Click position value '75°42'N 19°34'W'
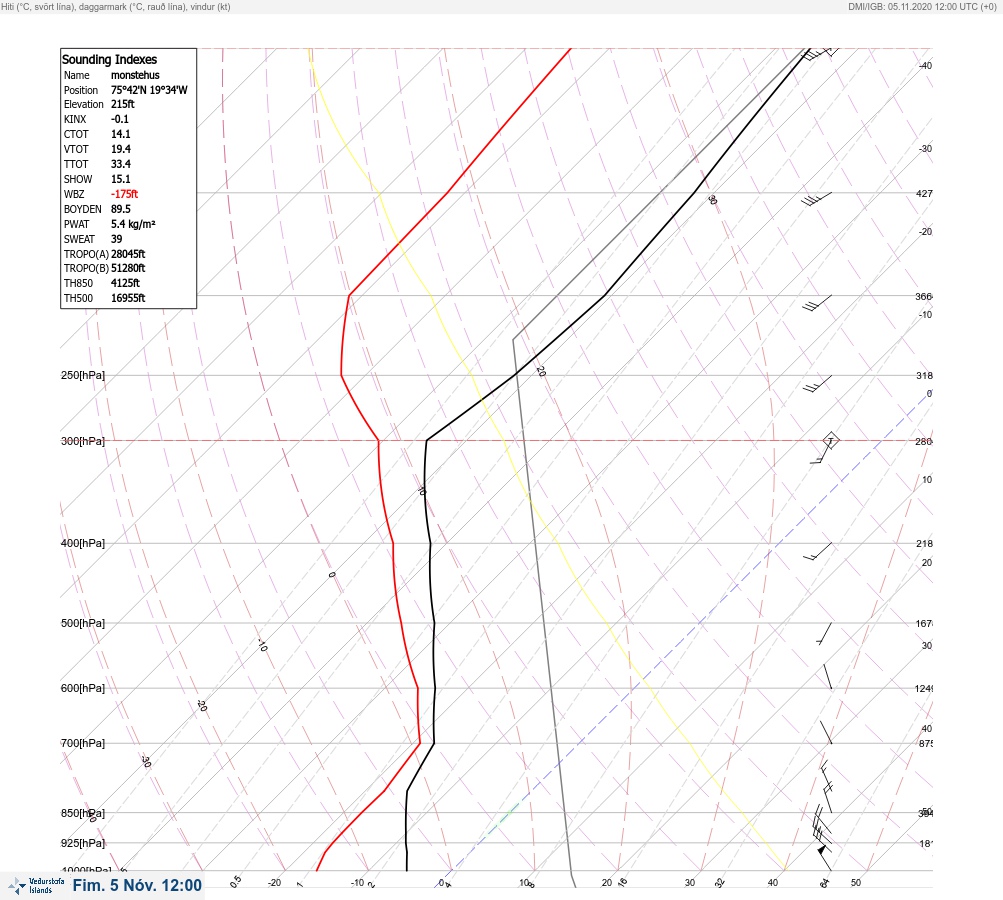The width and height of the screenshot is (1003, 900). pos(149,90)
